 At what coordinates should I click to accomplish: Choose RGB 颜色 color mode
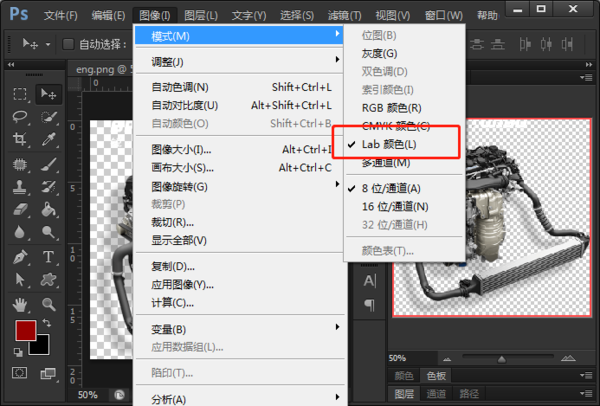[391, 107]
